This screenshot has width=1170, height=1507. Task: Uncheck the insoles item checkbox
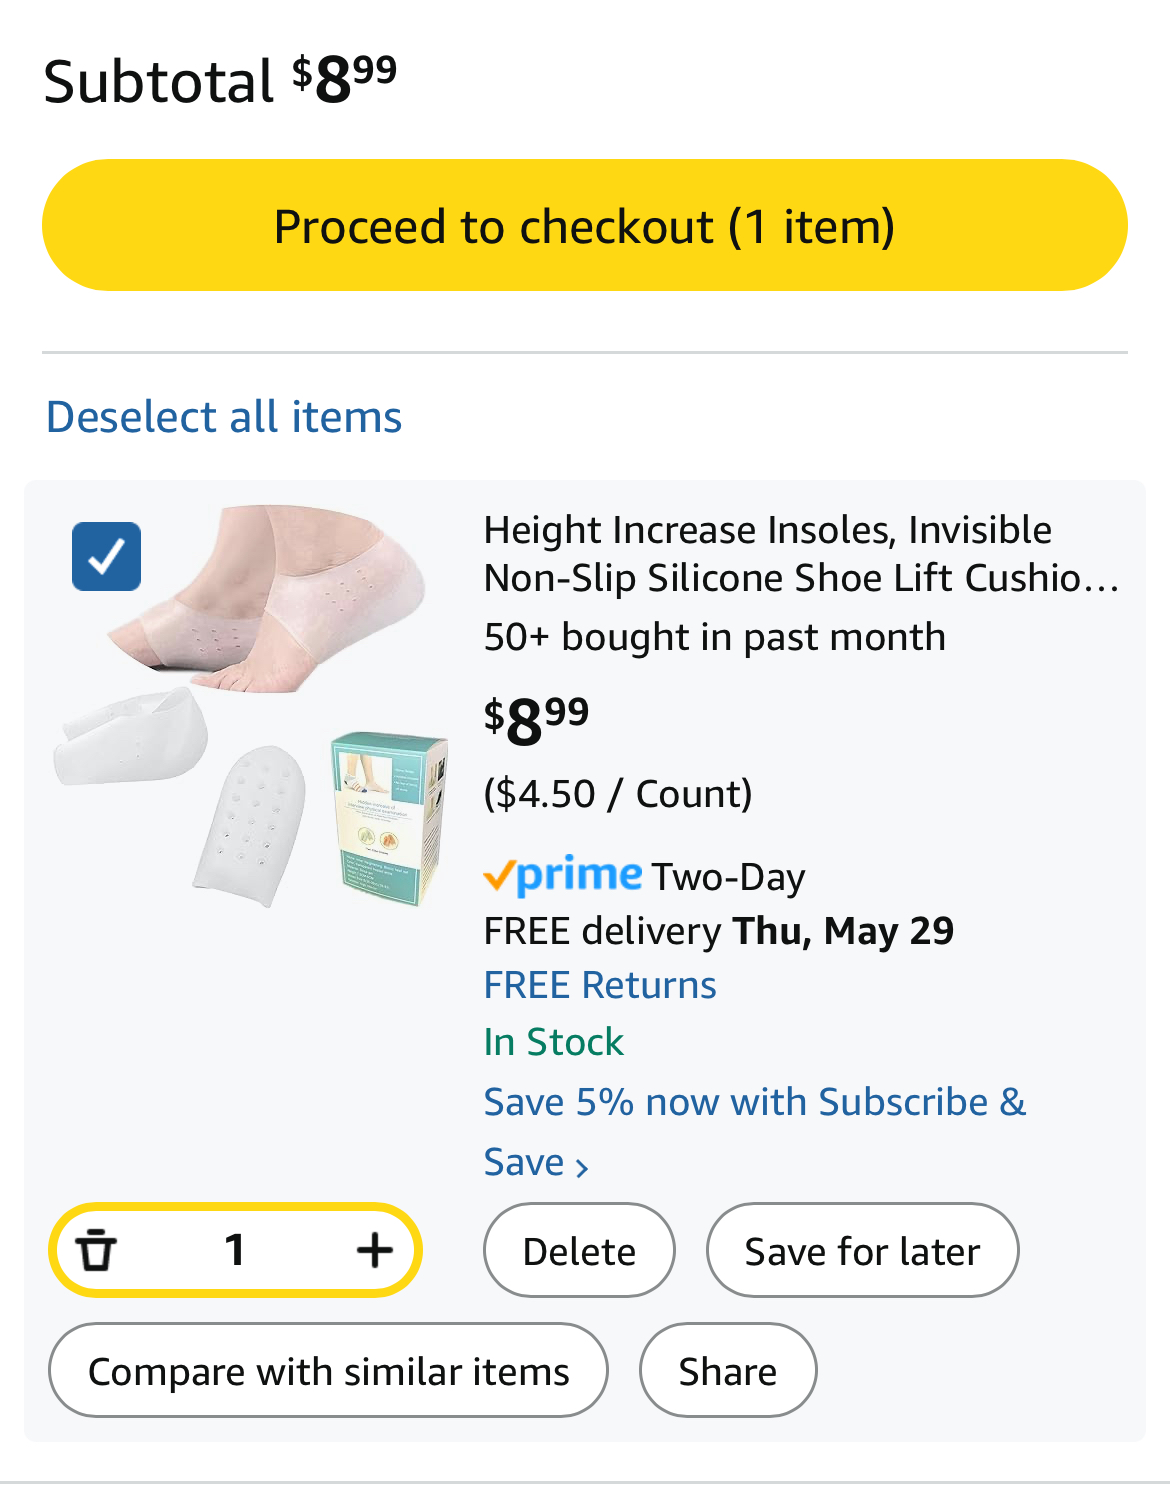pos(106,556)
